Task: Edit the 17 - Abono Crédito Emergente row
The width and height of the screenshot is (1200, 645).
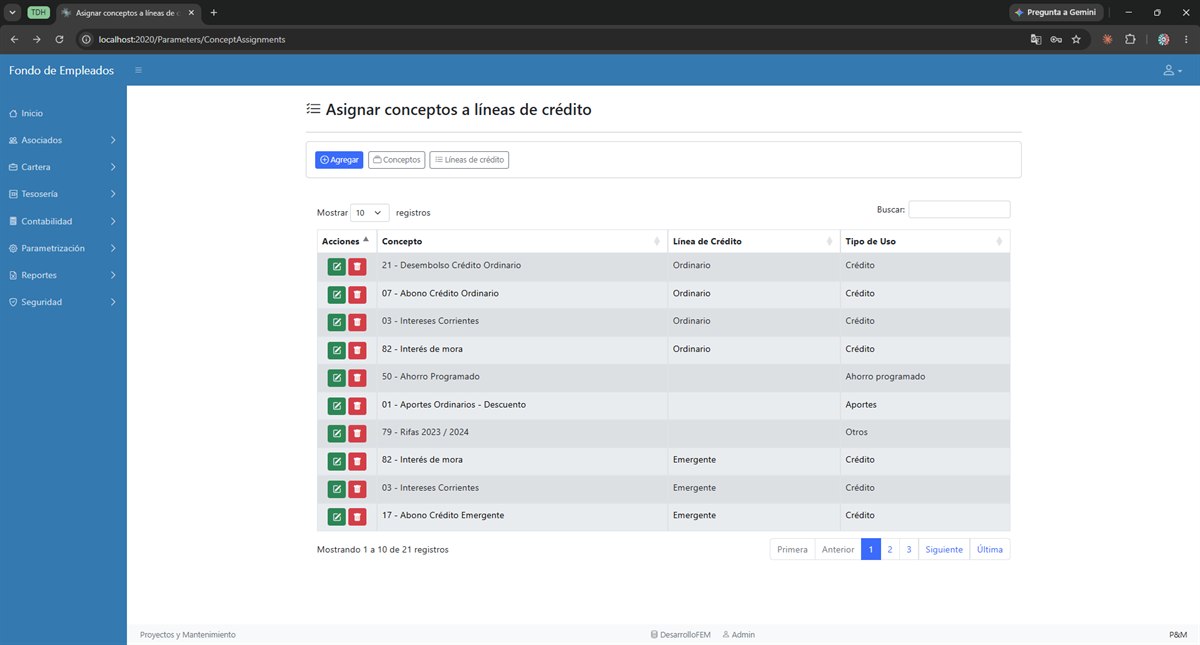Action: (x=337, y=516)
